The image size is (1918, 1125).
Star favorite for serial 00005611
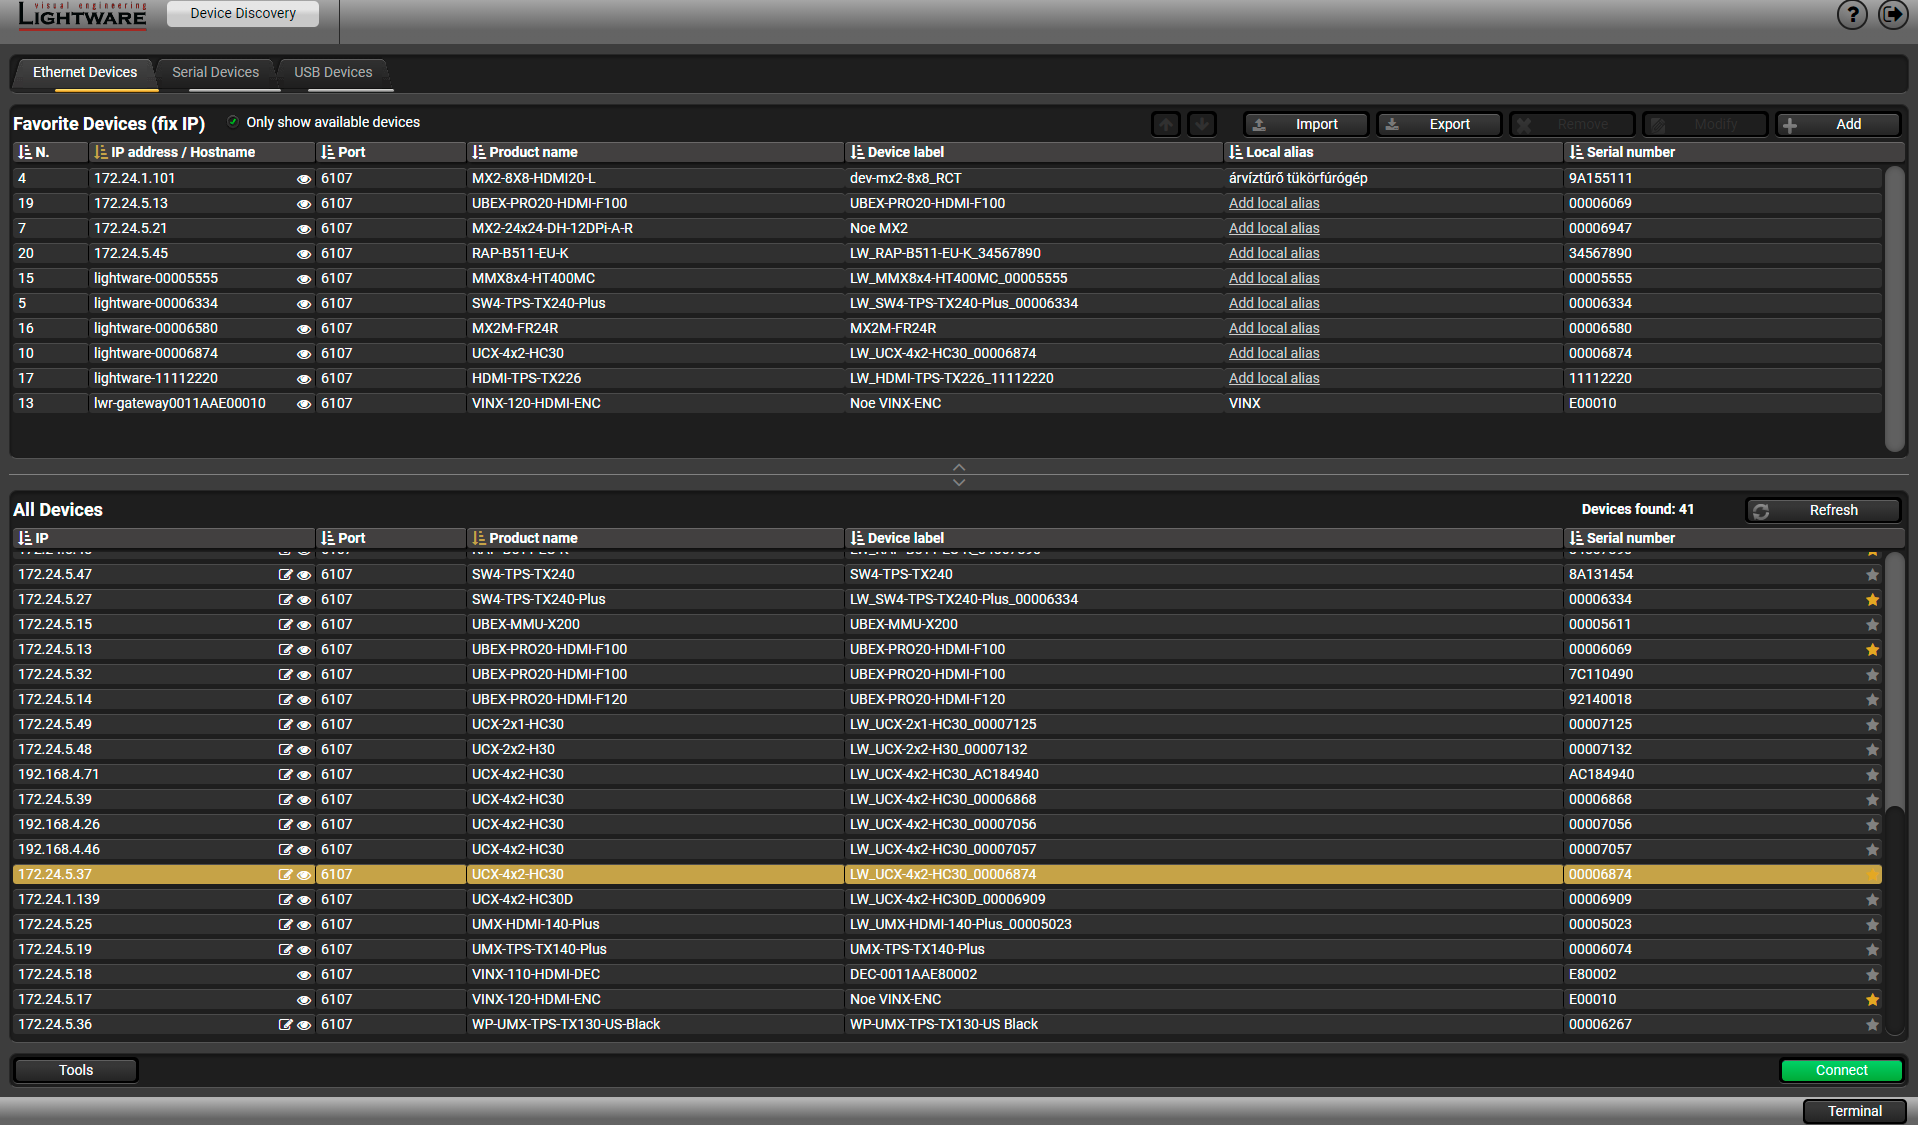click(x=1872, y=625)
